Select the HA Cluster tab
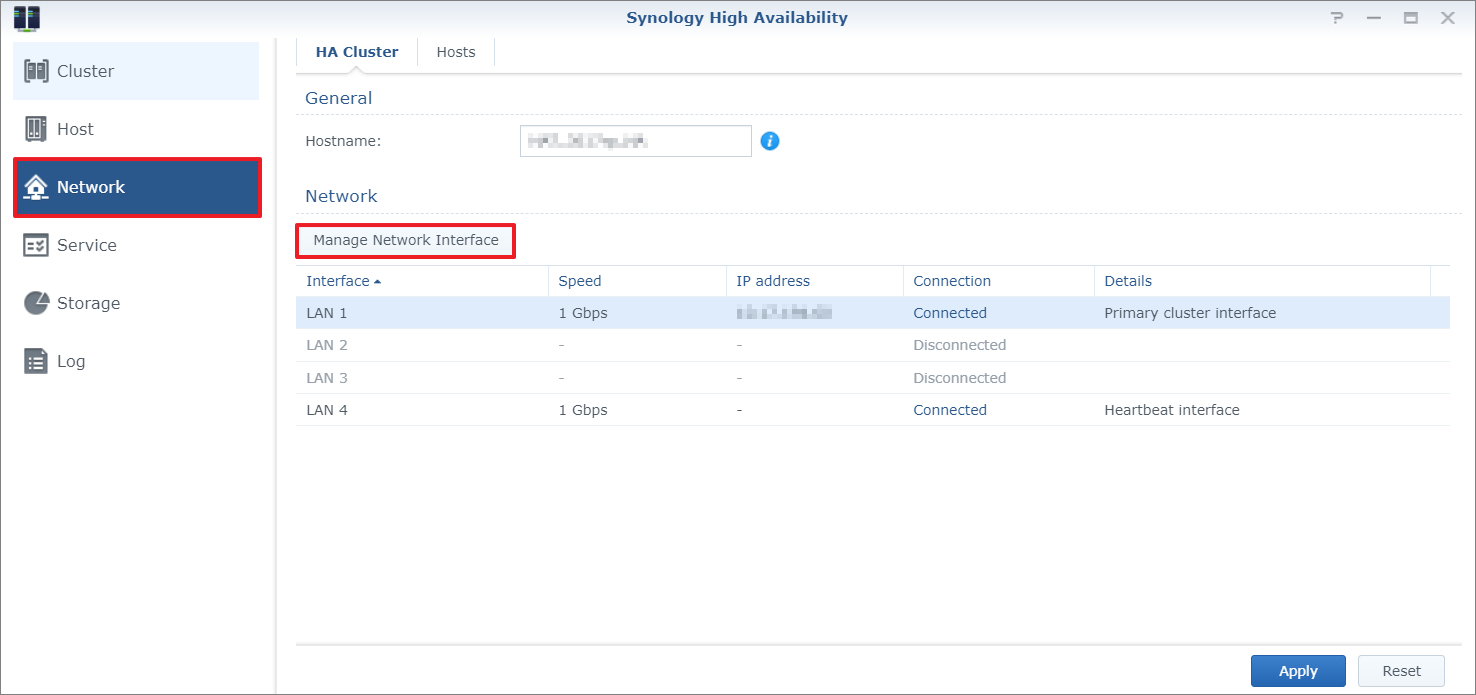This screenshot has width=1476, height=695. (357, 52)
